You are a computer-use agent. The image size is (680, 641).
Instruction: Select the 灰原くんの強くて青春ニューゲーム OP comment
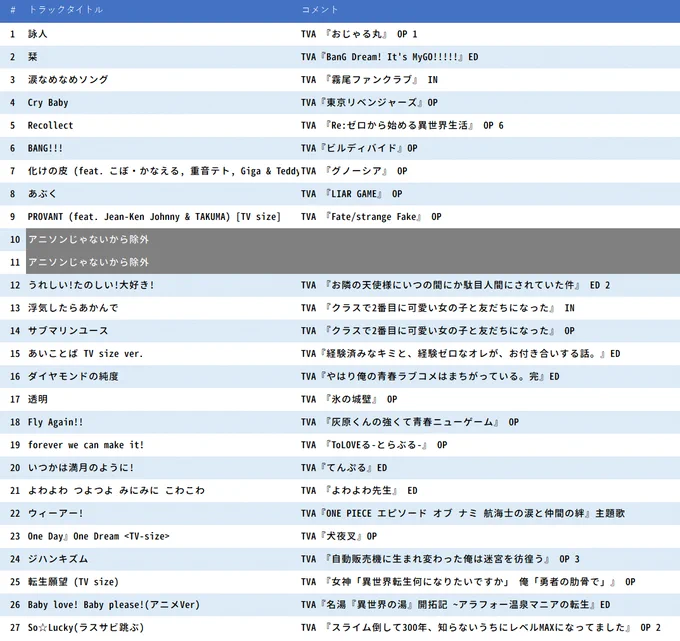pos(410,422)
